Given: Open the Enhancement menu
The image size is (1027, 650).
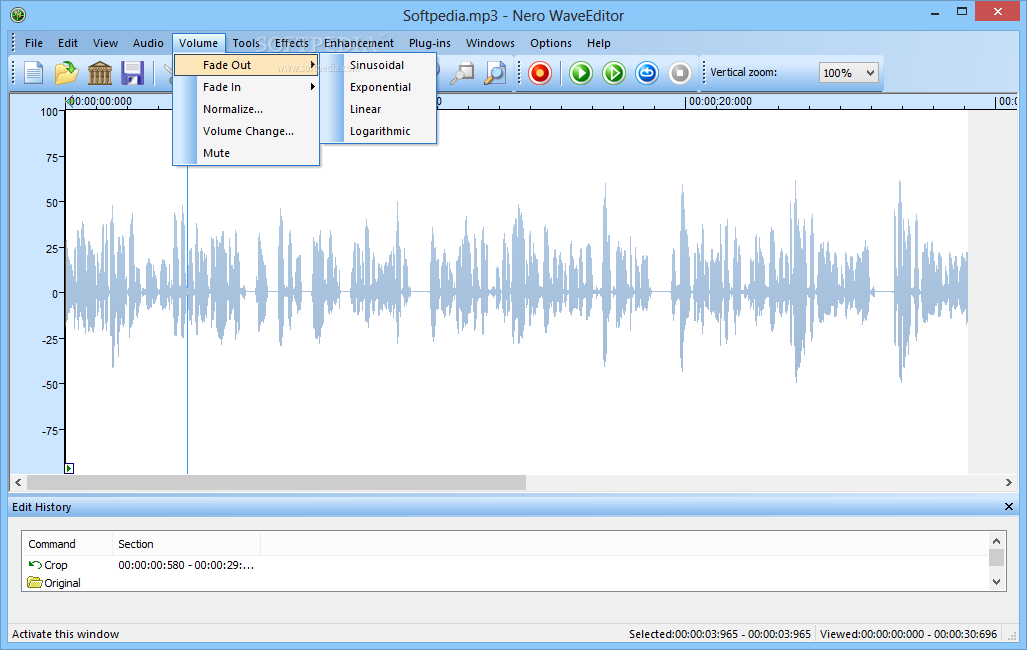Looking at the screenshot, I should (x=359, y=43).
